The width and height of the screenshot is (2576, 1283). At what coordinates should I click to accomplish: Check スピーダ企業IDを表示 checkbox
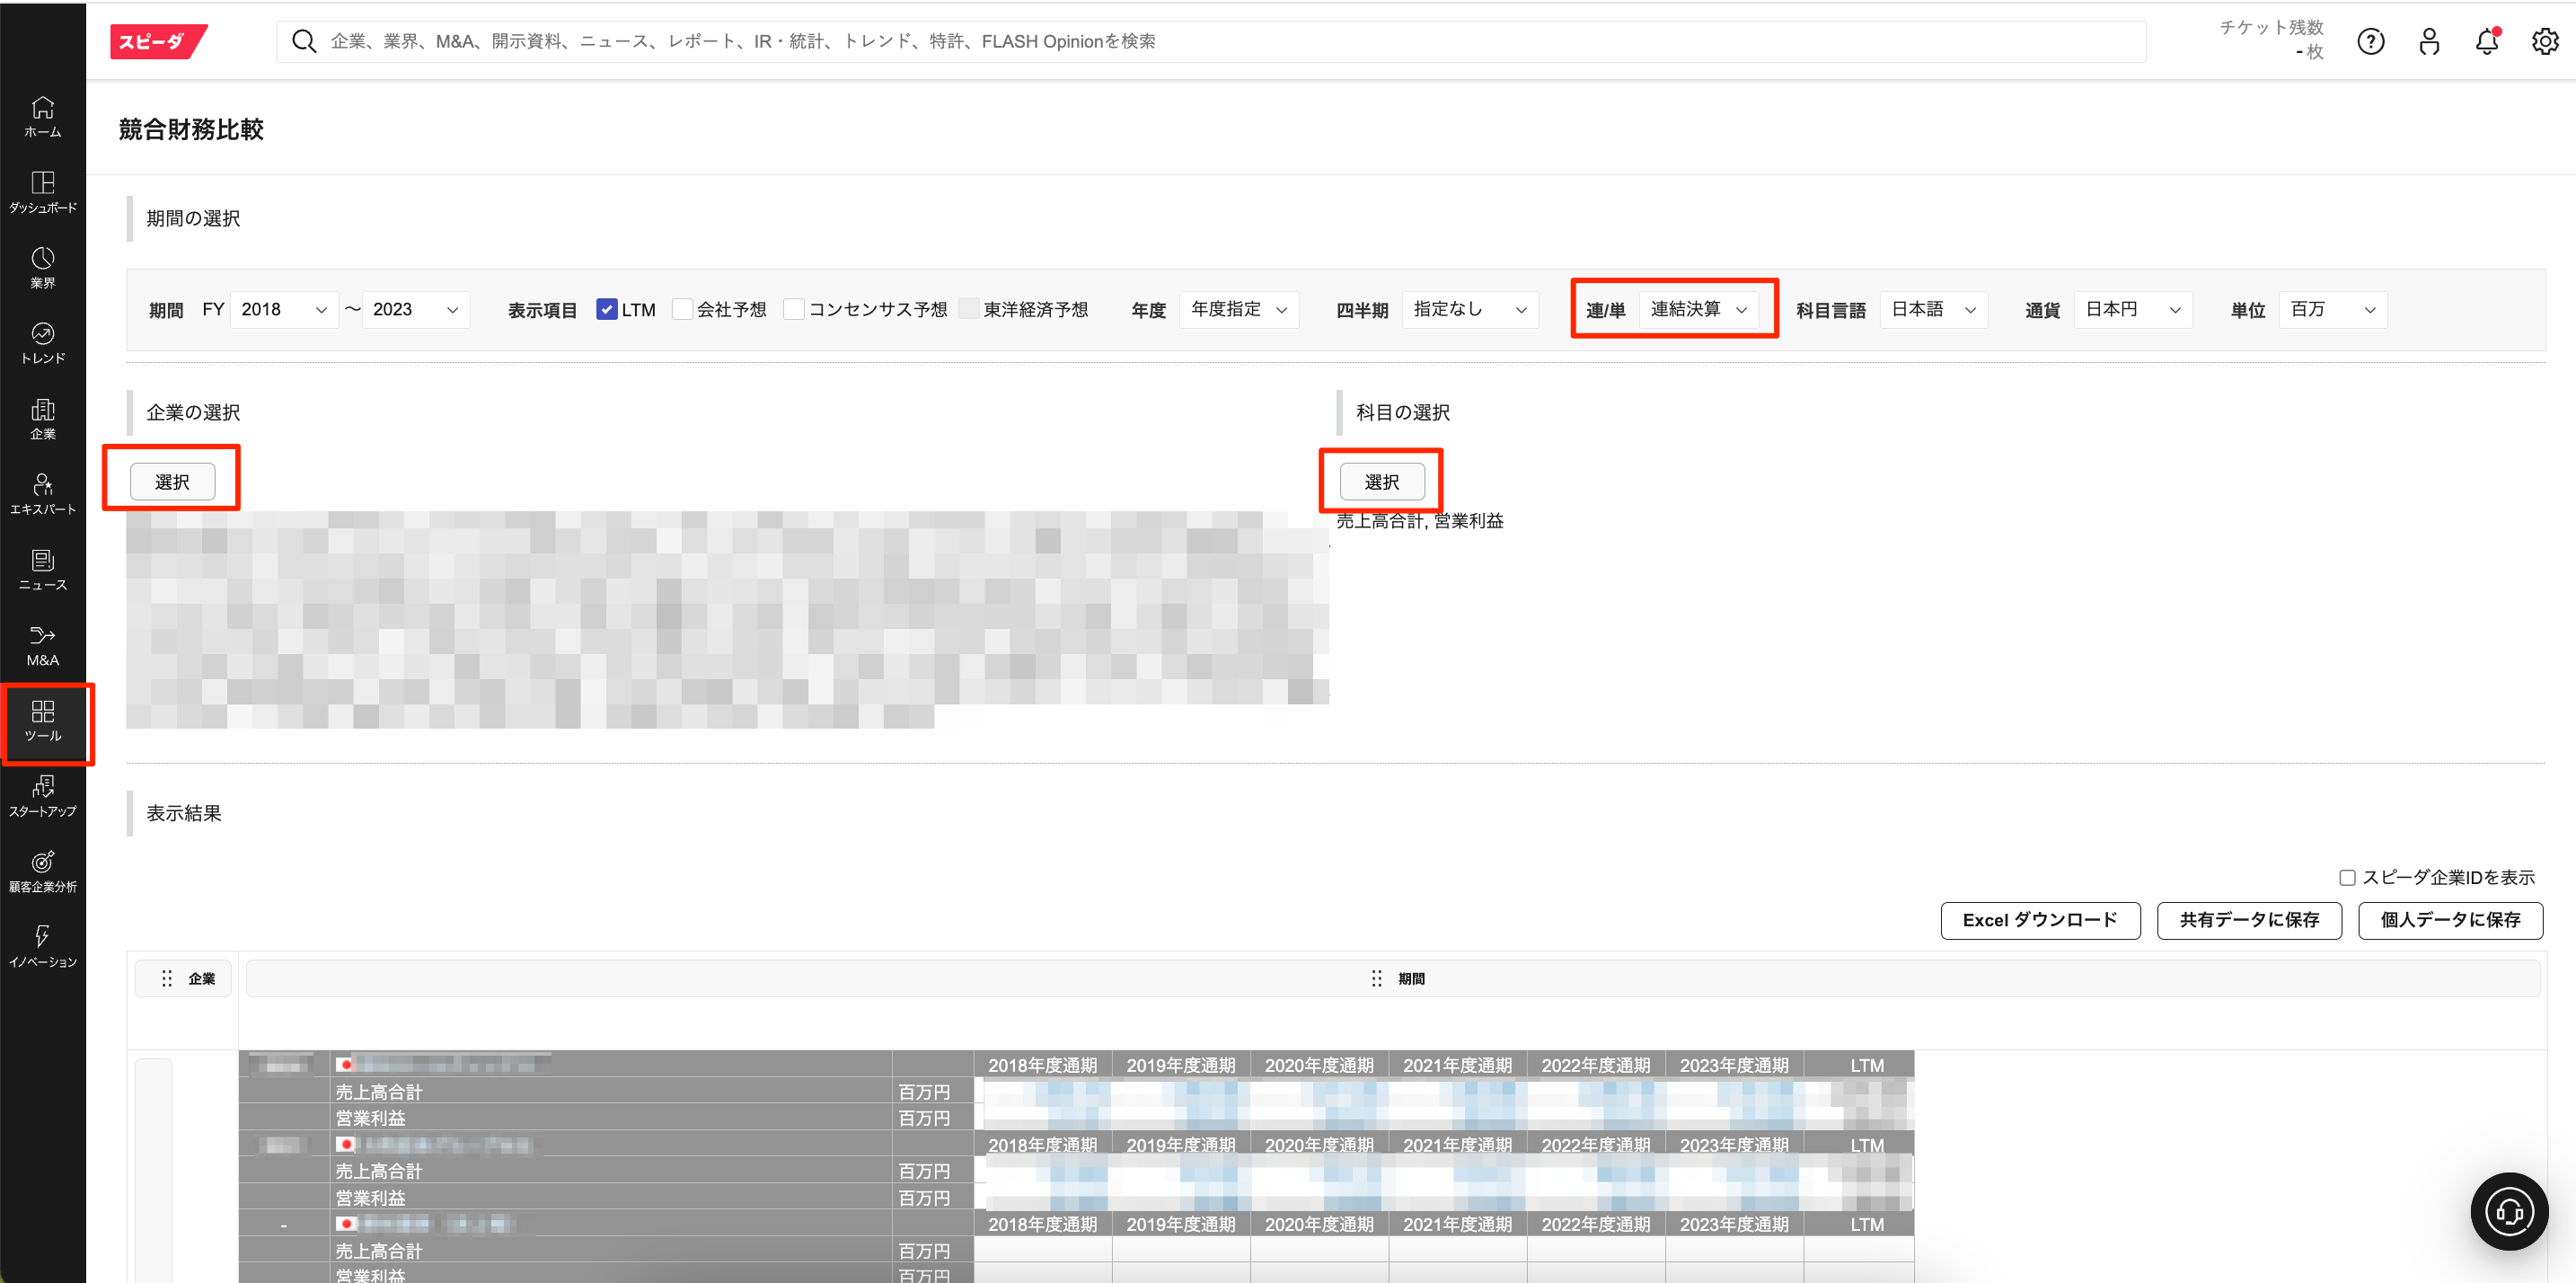coord(2347,877)
